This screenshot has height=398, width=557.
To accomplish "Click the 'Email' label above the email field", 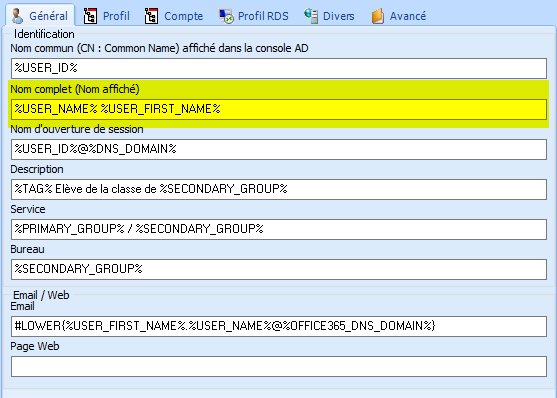I will pos(22,306).
